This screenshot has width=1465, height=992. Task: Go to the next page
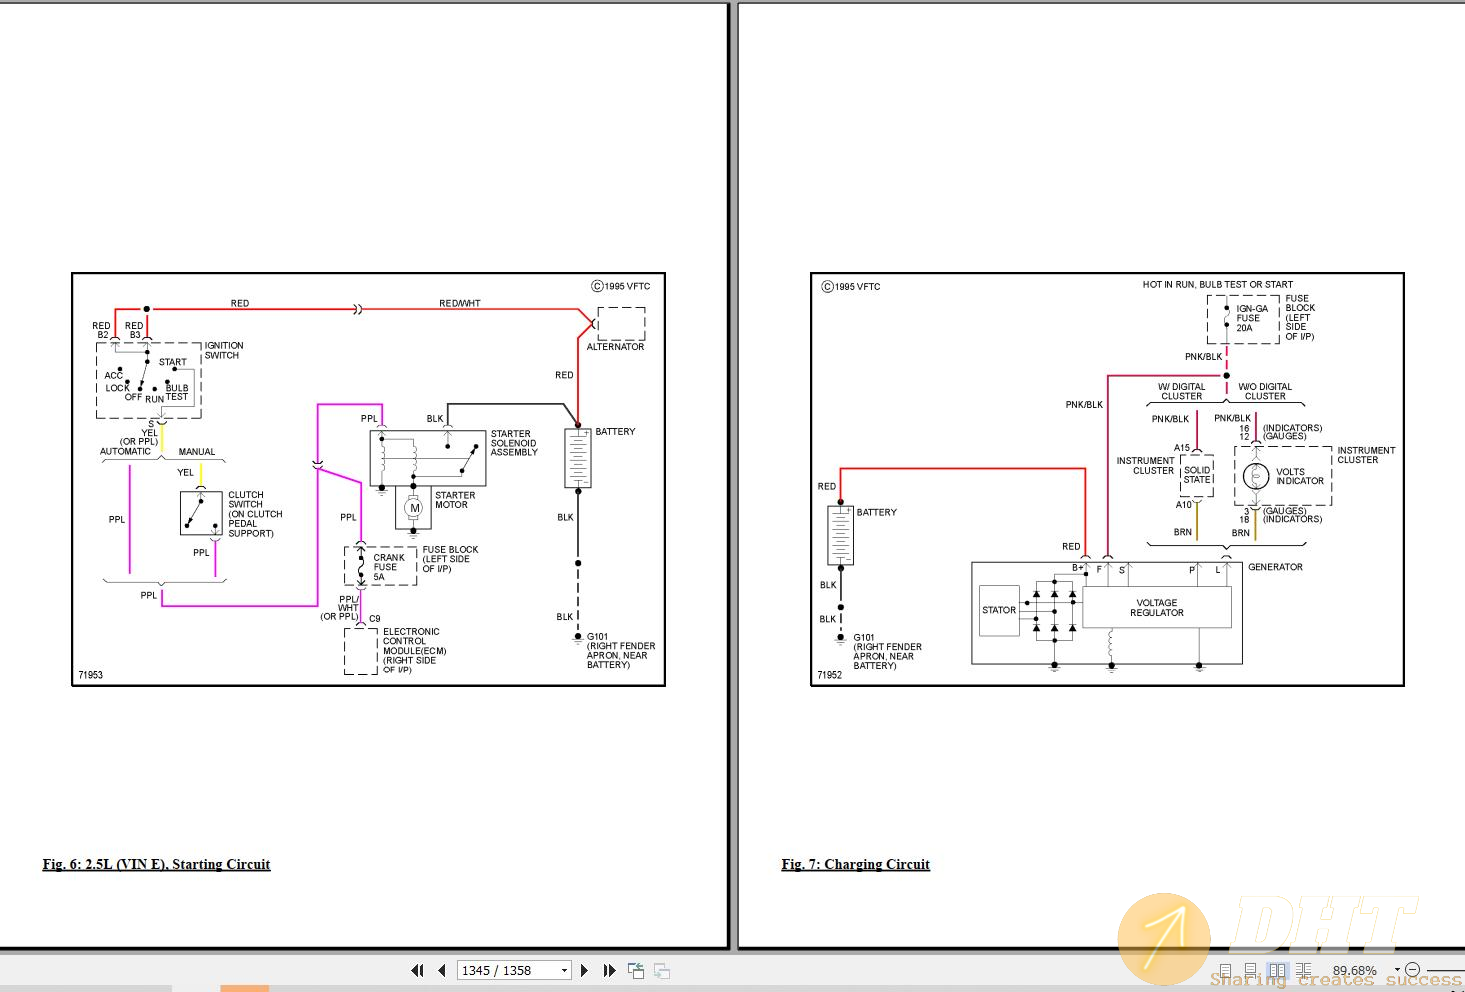[585, 970]
